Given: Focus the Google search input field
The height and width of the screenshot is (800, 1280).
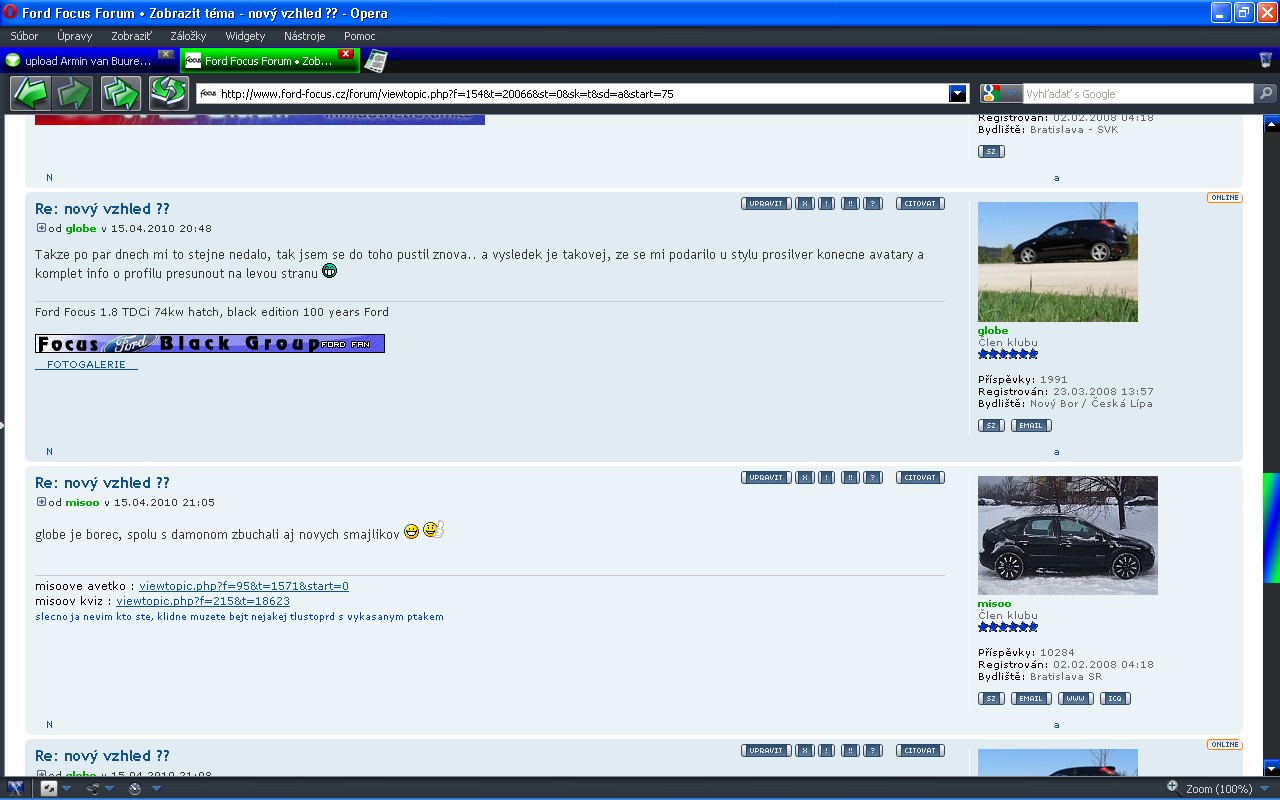Looking at the screenshot, I should pyautogui.click(x=1137, y=94).
